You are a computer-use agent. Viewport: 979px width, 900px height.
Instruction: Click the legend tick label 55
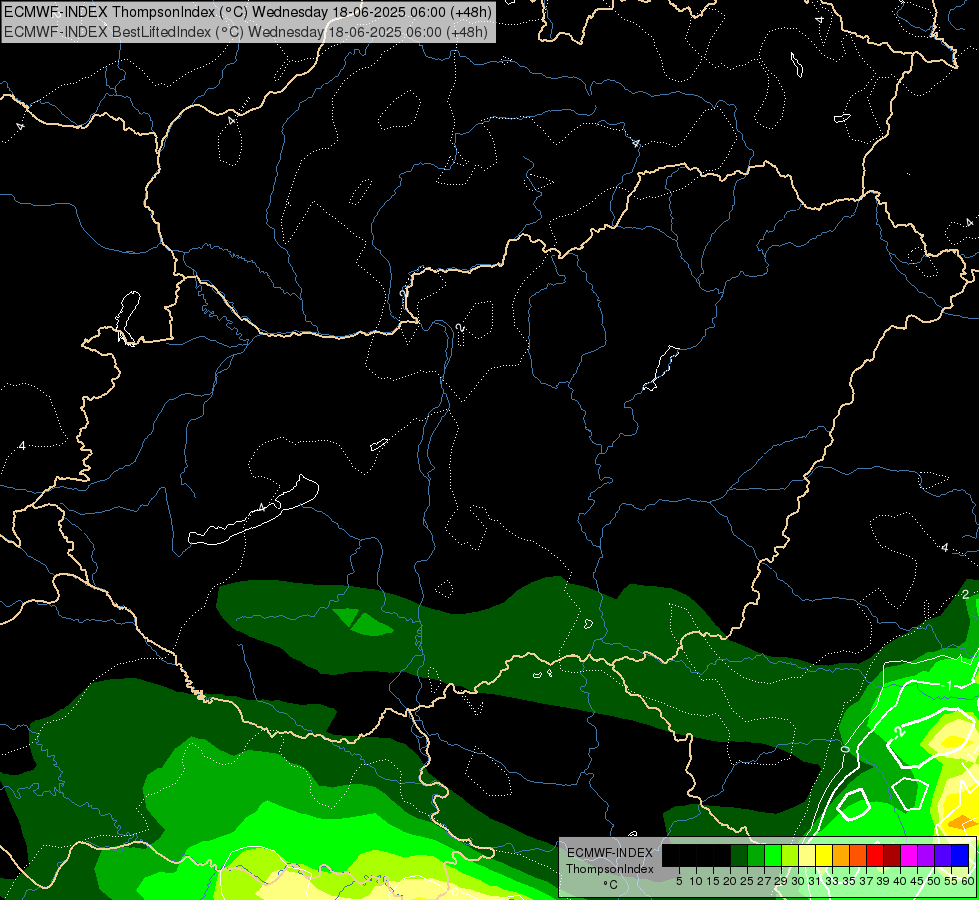(x=951, y=881)
